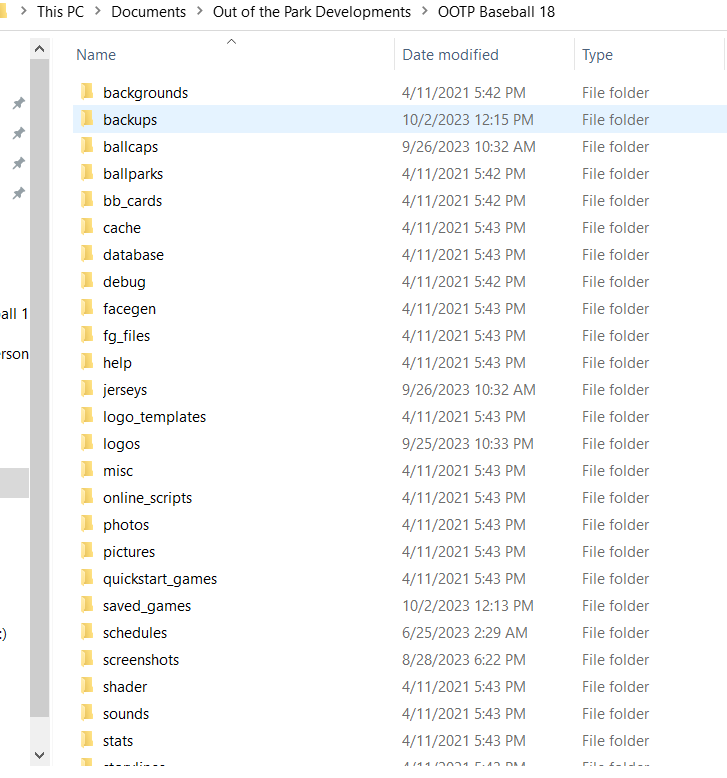Viewport: 727px width, 778px height.
Task: Select the screenshots folder icon
Action: point(87,658)
